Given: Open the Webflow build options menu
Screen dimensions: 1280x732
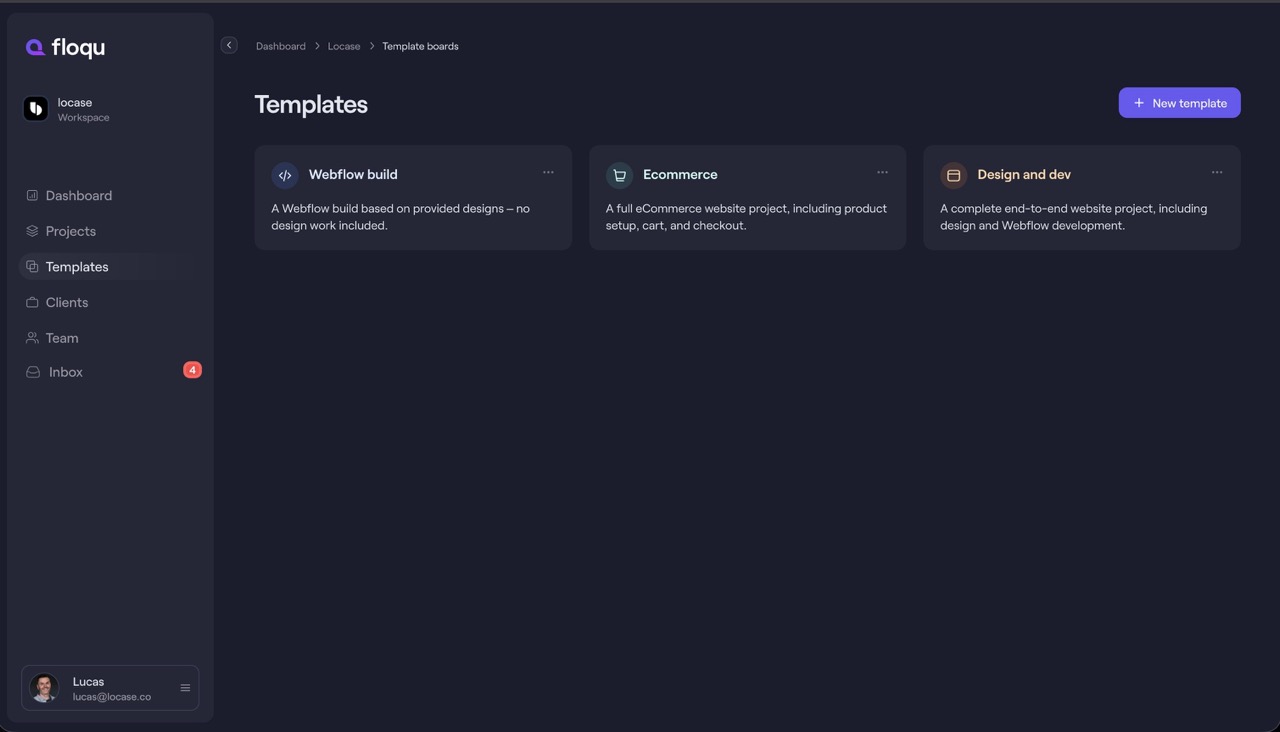Looking at the screenshot, I should pos(548,172).
